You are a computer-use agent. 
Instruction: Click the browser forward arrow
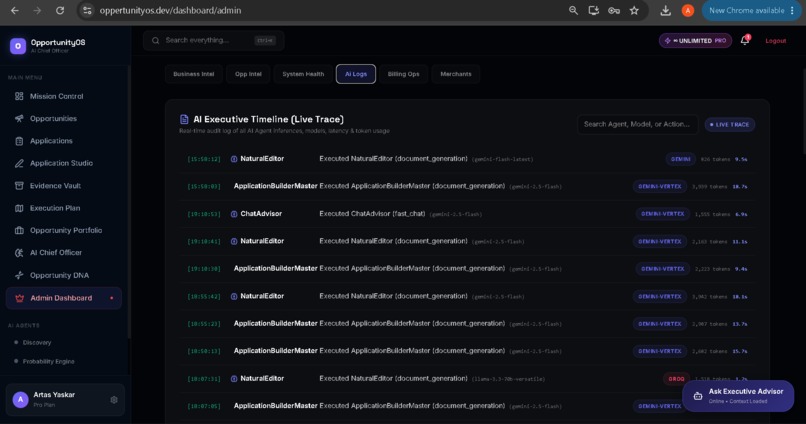(37, 10)
